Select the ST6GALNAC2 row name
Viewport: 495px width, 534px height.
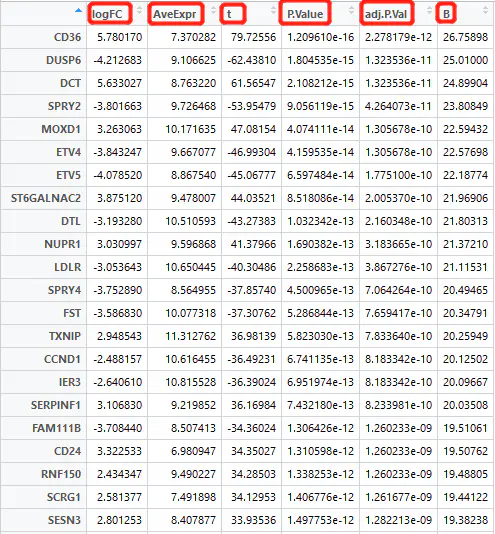pos(46,198)
